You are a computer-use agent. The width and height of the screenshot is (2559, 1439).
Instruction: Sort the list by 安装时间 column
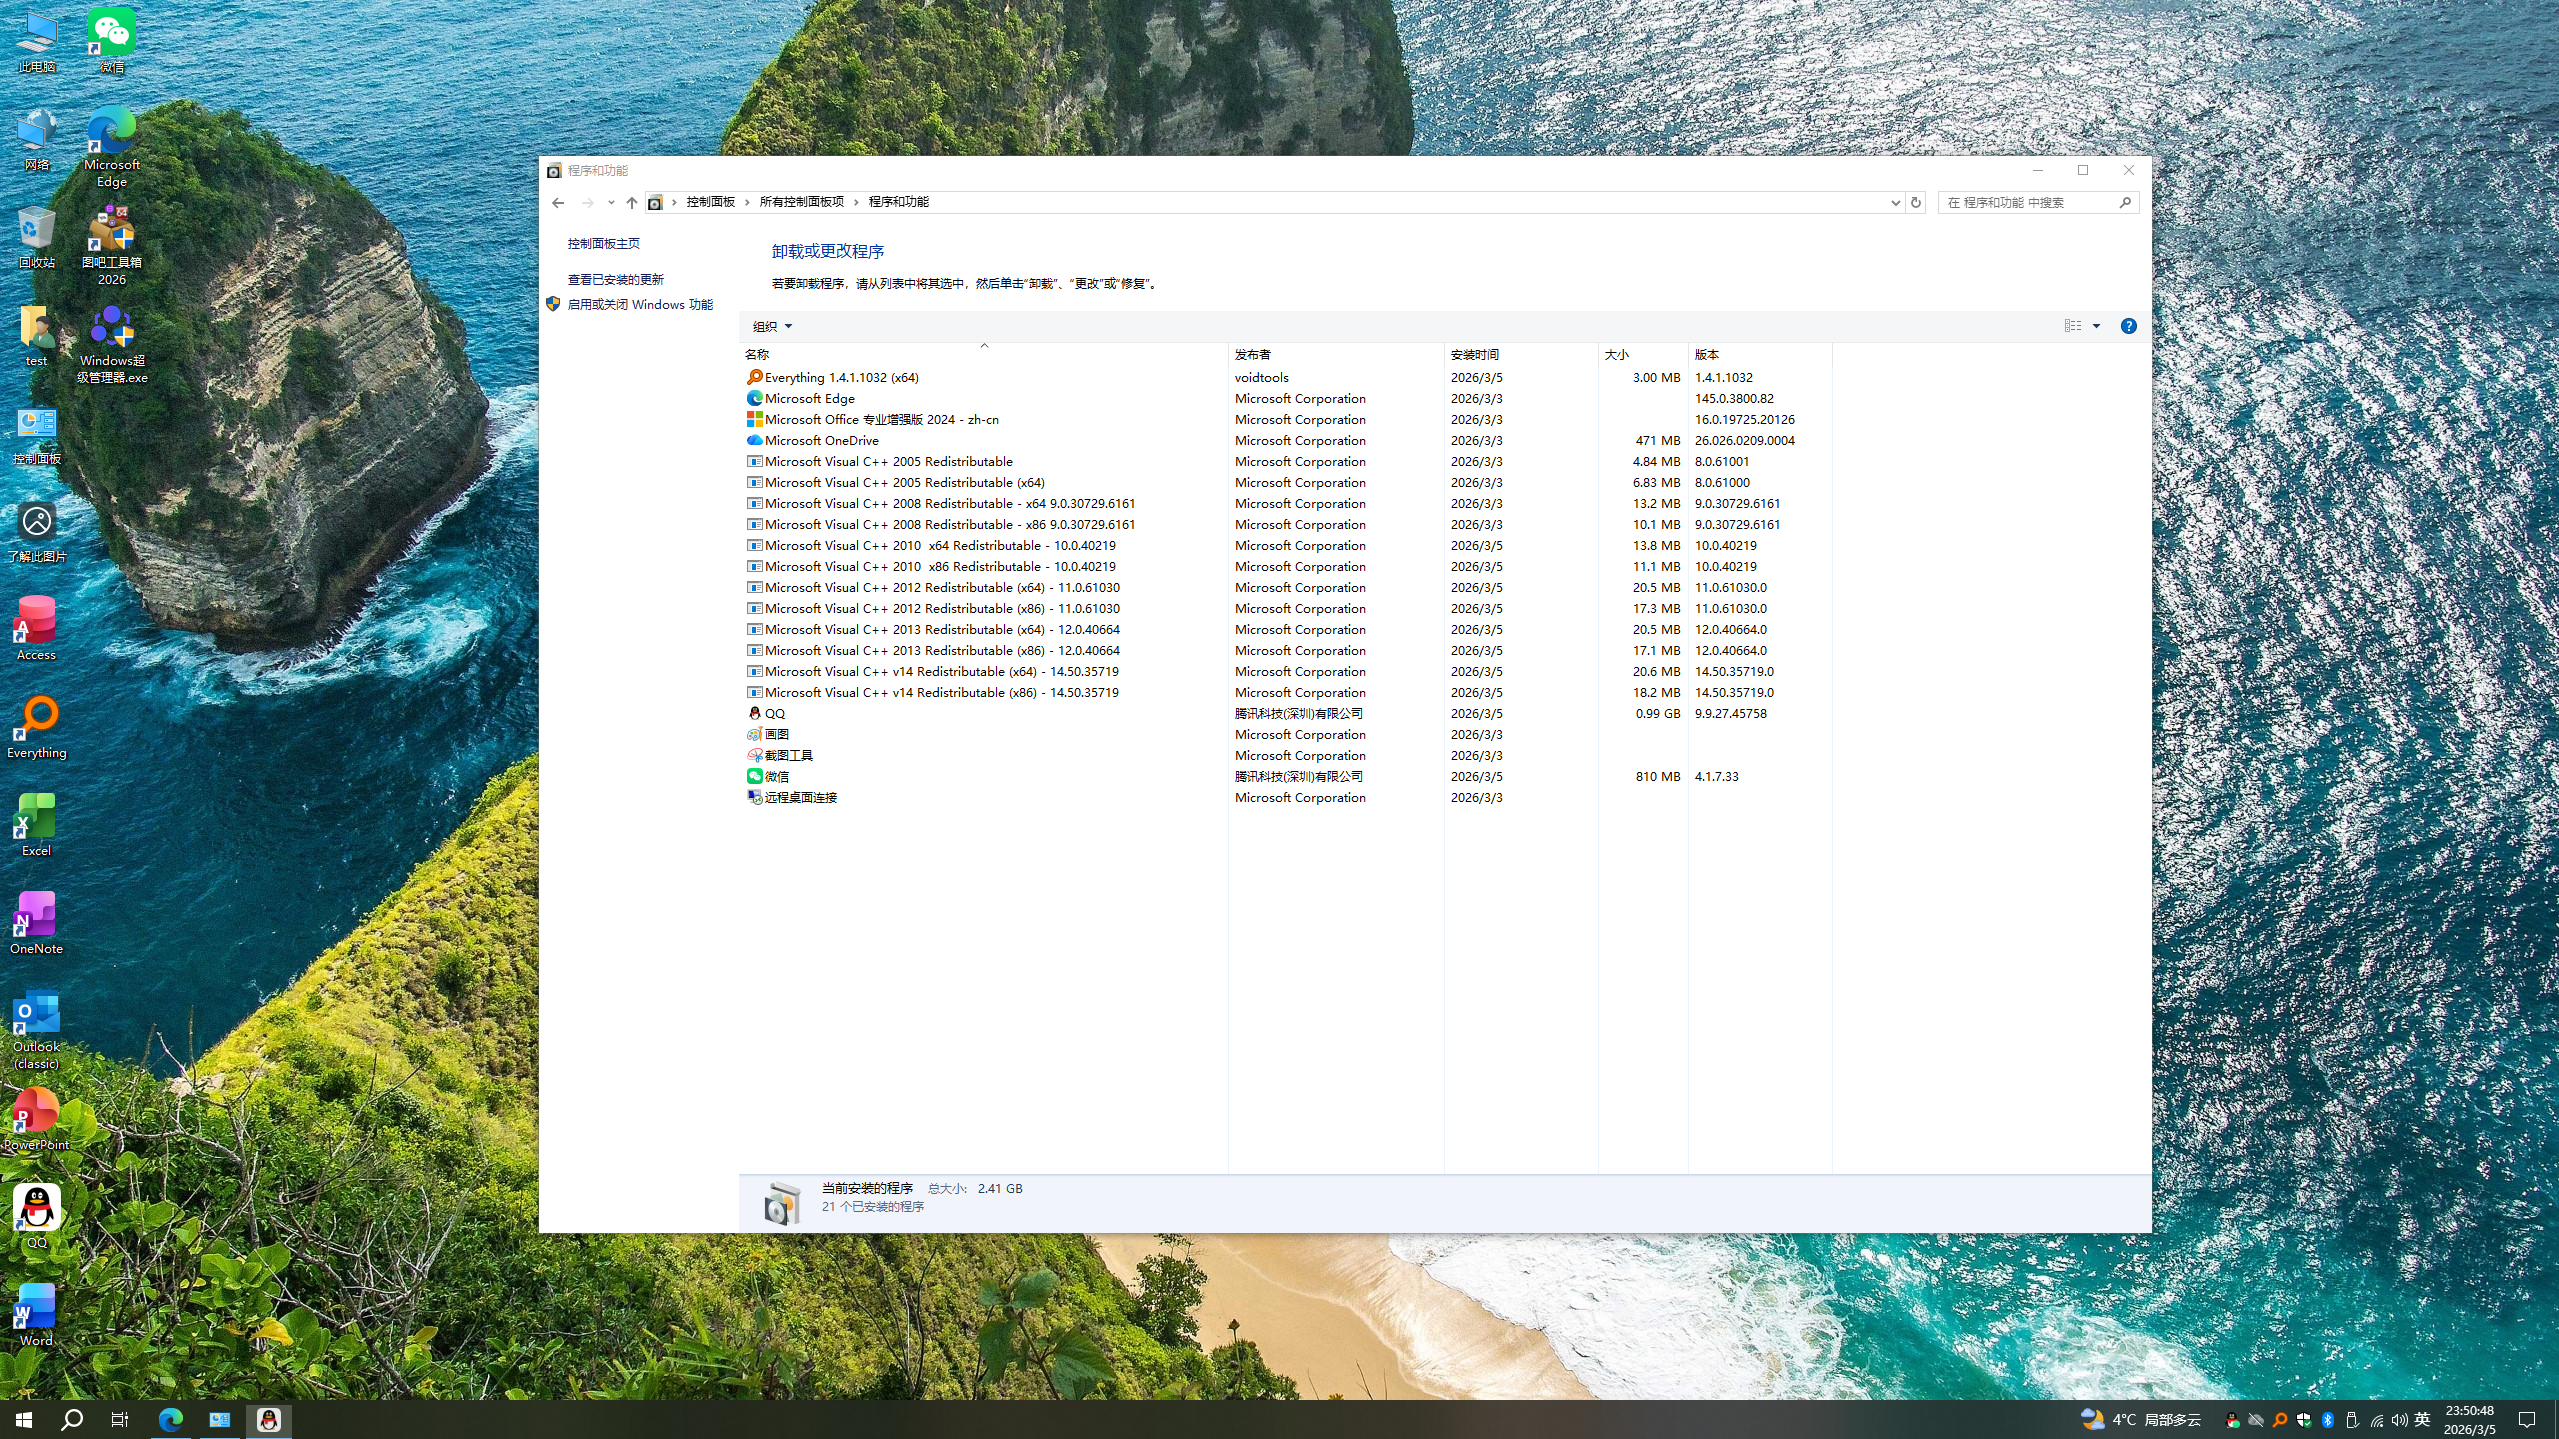[1474, 354]
